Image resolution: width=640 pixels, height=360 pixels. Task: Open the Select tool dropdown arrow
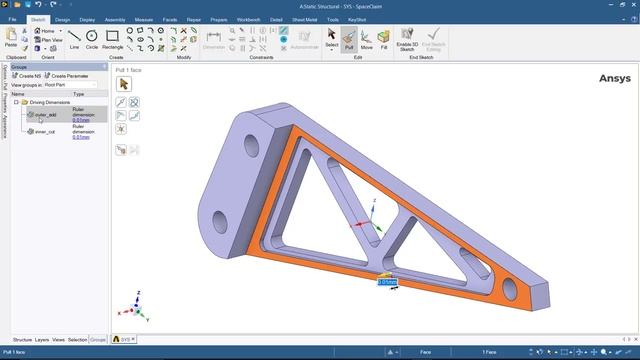[x=331, y=50]
